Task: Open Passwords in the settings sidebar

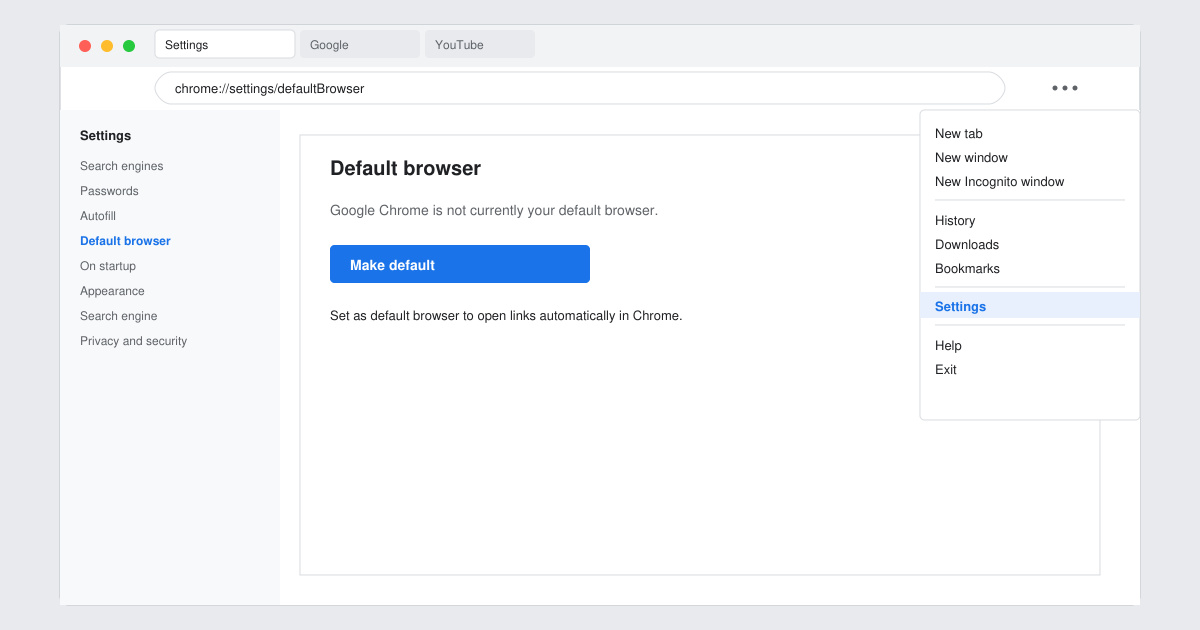Action: (x=109, y=191)
